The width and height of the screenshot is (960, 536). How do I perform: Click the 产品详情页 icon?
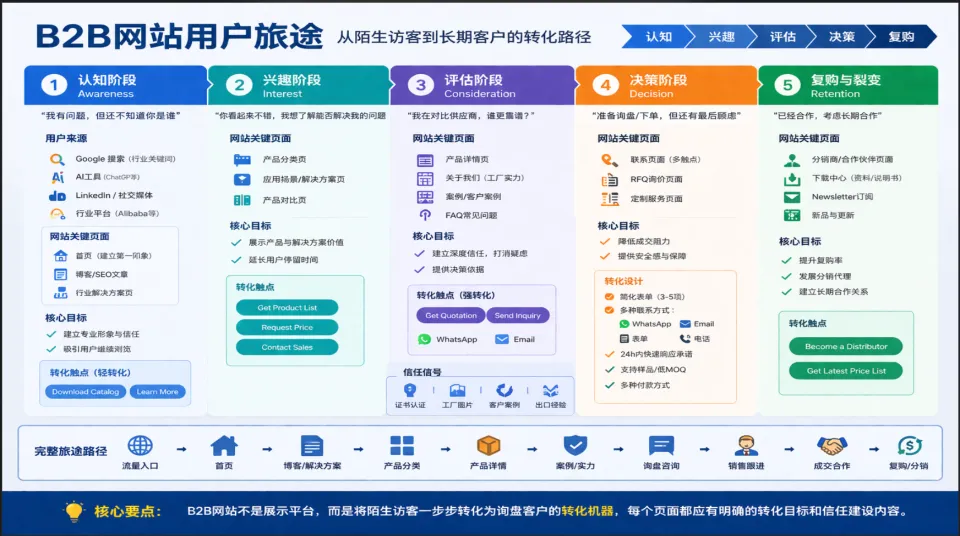(425, 160)
